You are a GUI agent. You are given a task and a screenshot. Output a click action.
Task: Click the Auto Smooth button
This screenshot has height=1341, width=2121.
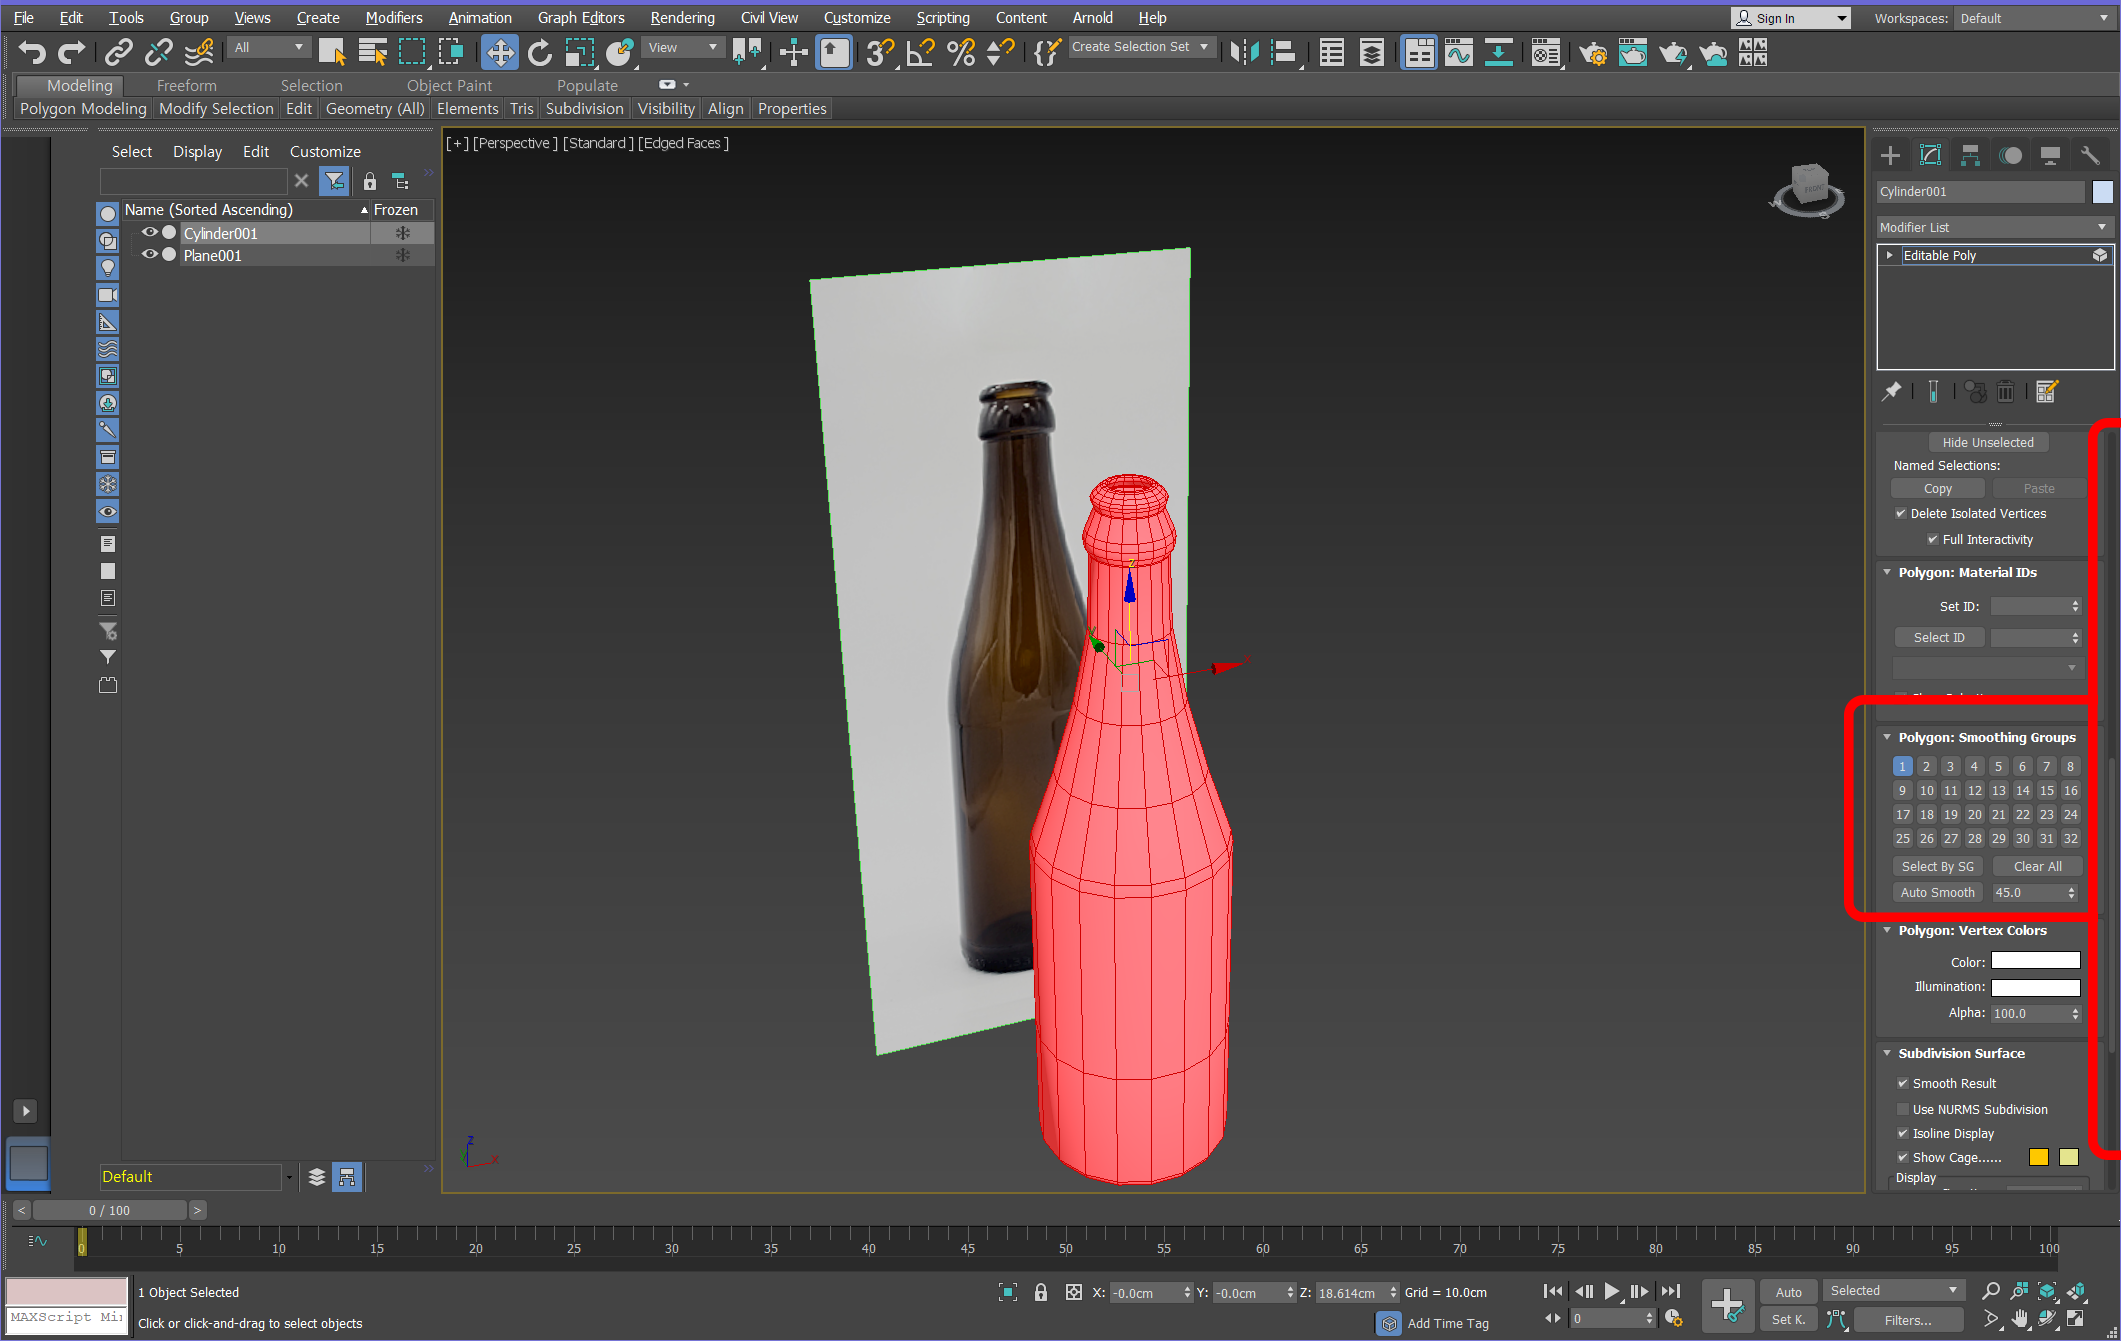[x=1937, y=892]
